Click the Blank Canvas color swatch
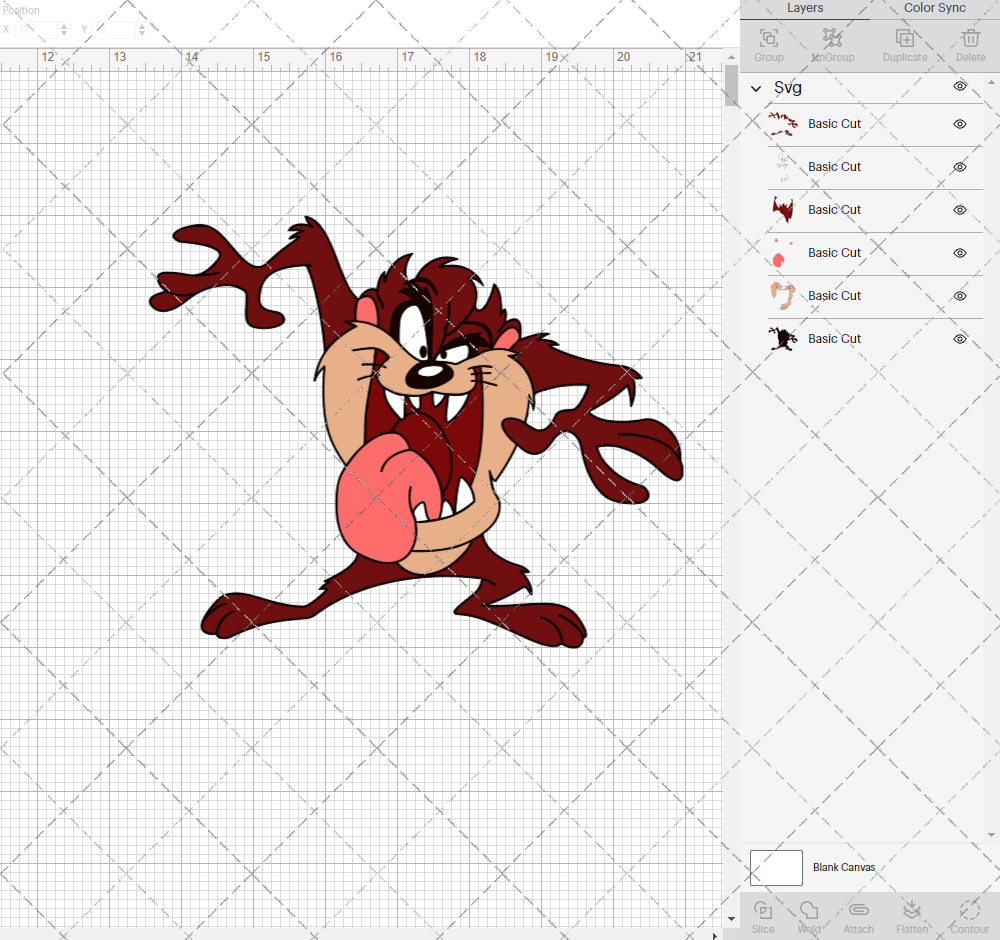This screenshot has width=1000, height=940. point(776,867)
